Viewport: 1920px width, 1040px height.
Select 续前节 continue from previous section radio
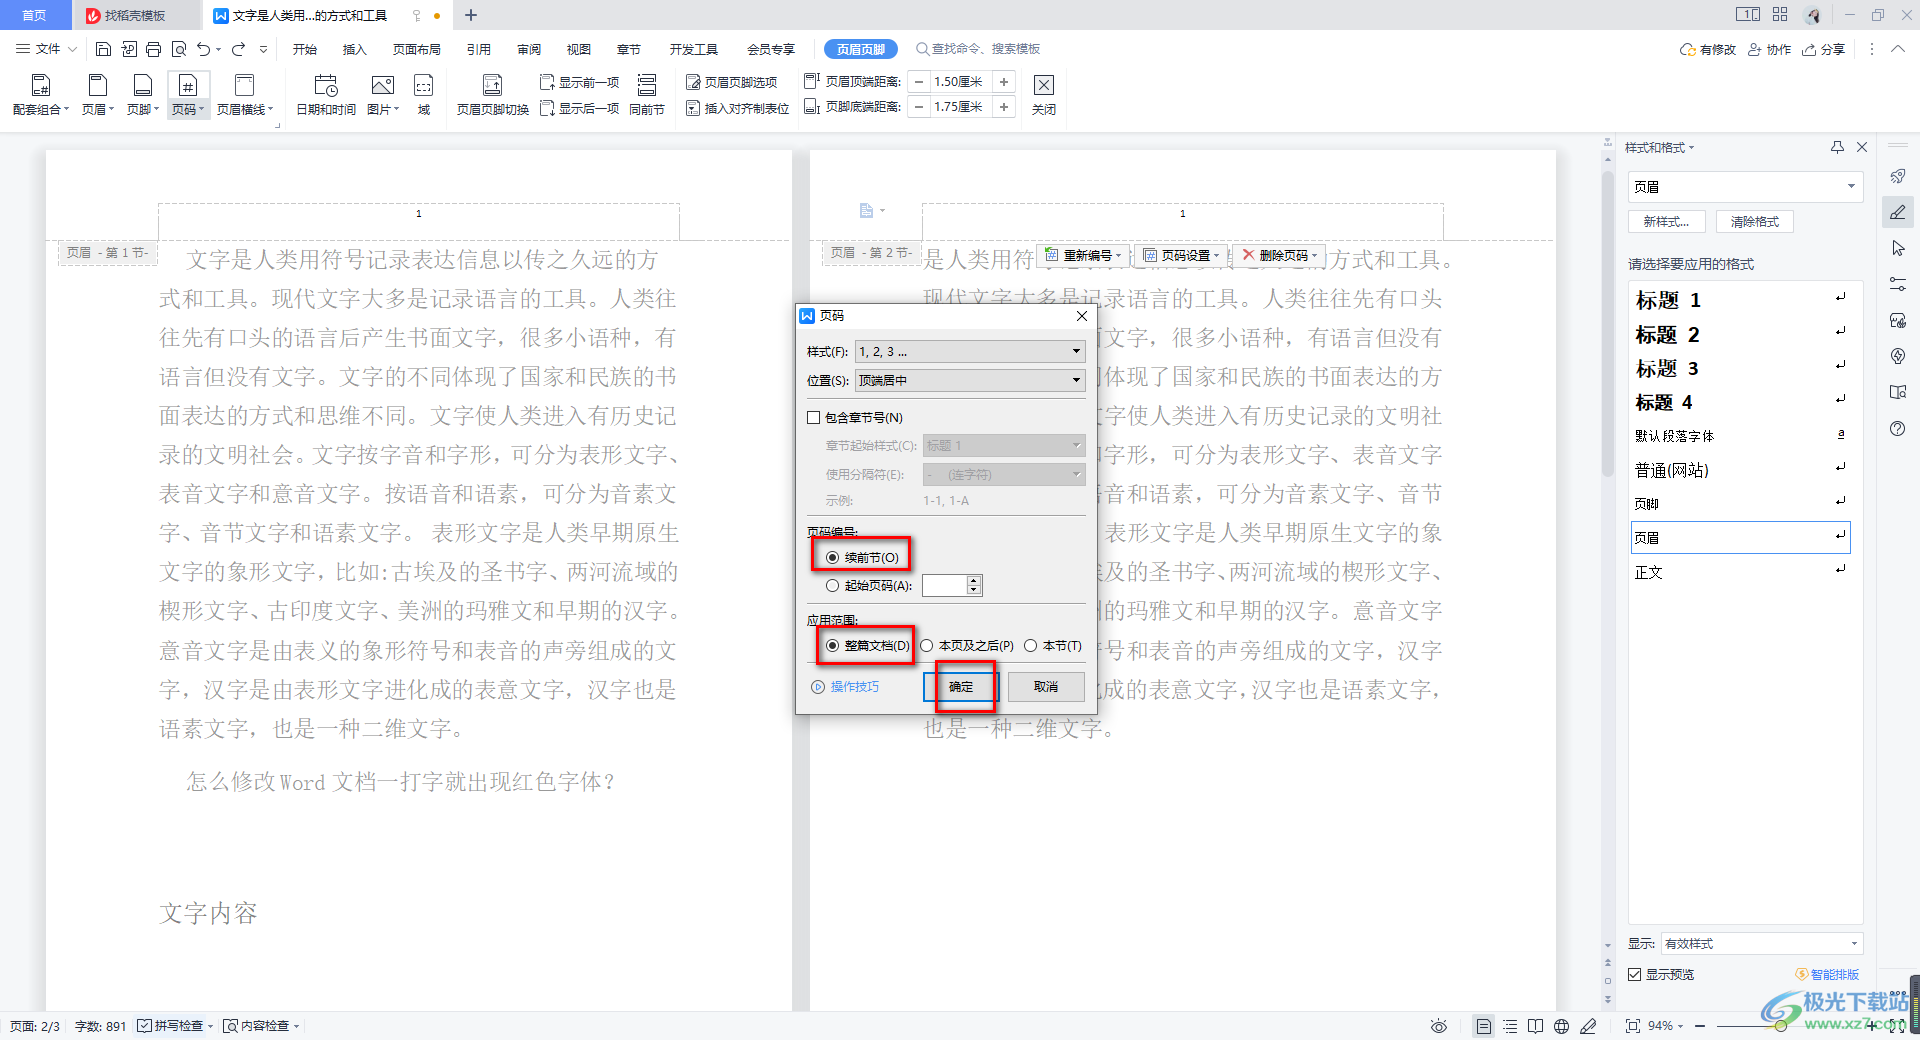833,557
